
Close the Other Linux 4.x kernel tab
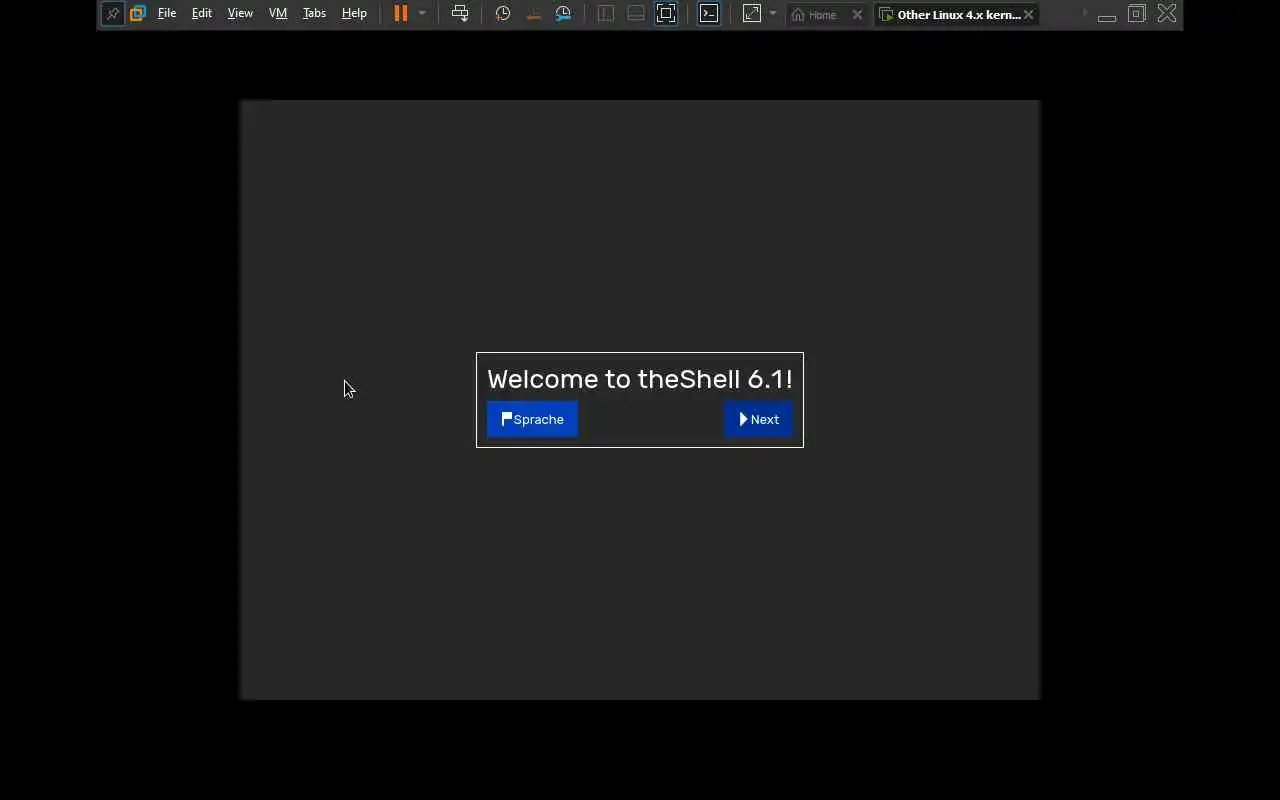tap(1028, 15)
